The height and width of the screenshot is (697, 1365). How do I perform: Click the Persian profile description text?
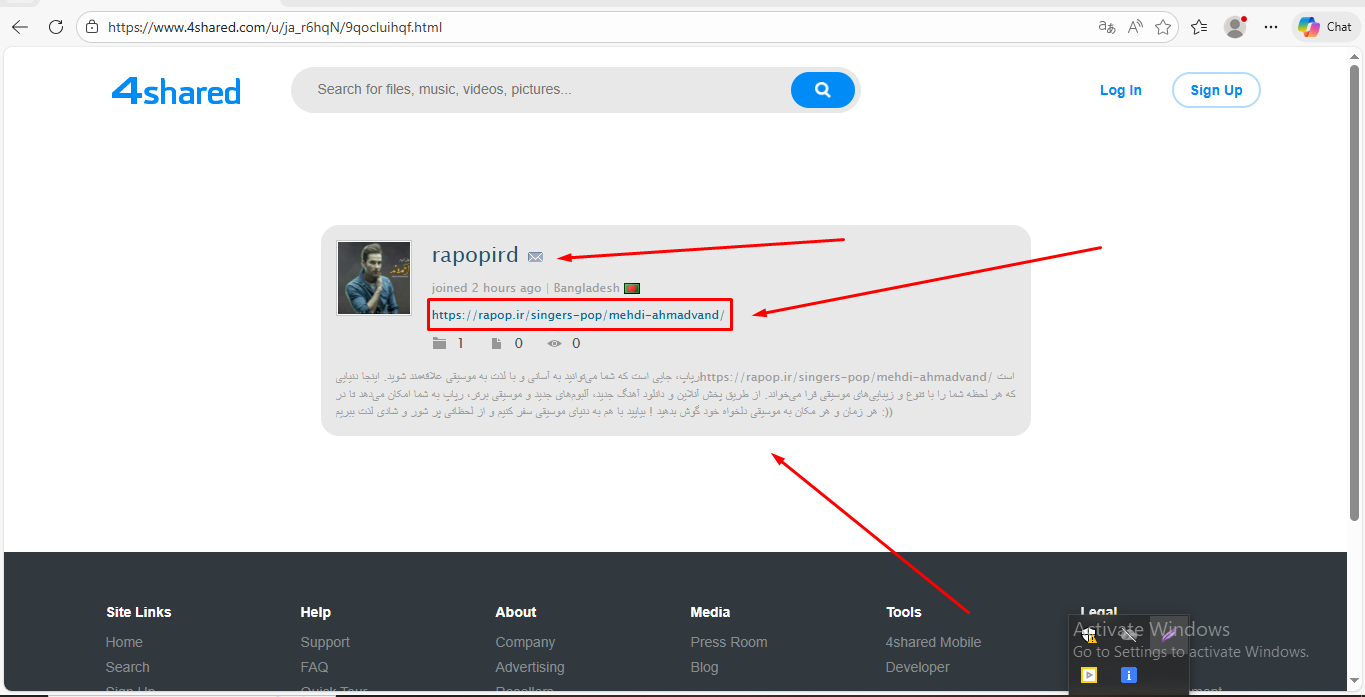[675, 394]
